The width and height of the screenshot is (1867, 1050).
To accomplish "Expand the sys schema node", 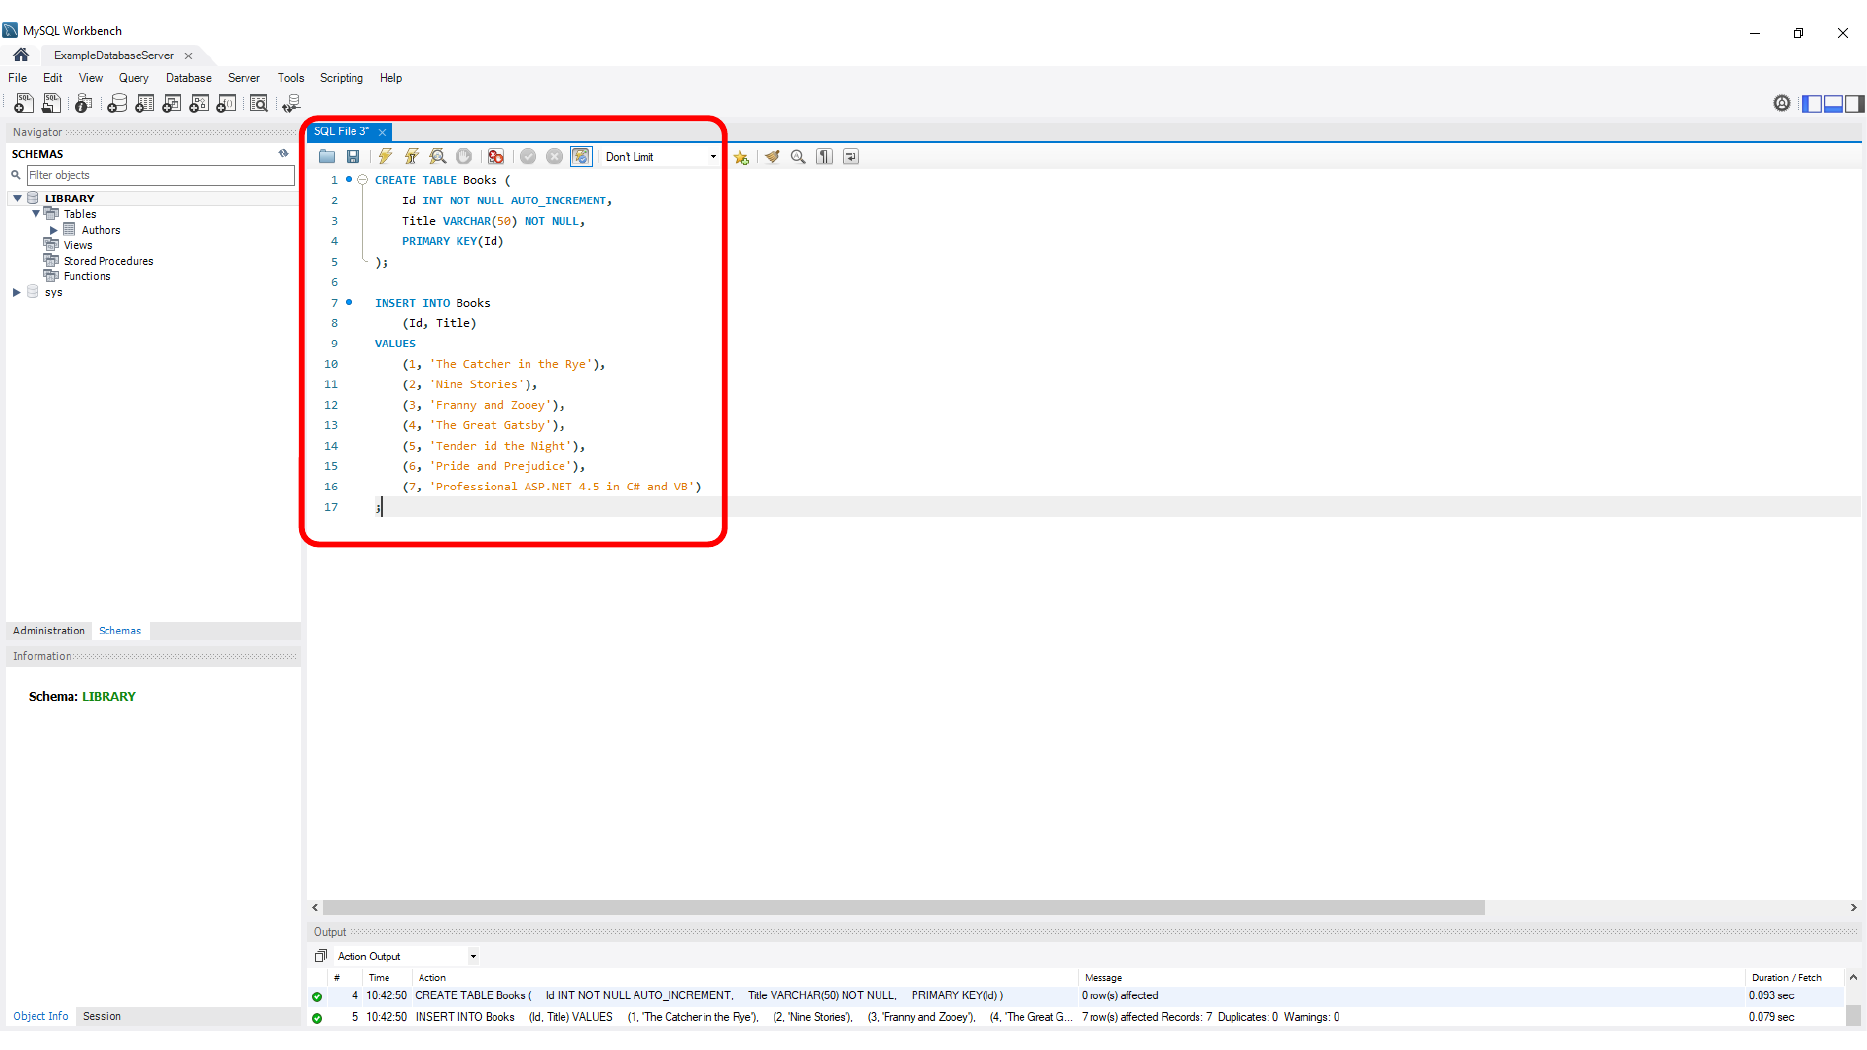I will click(17, 292).
